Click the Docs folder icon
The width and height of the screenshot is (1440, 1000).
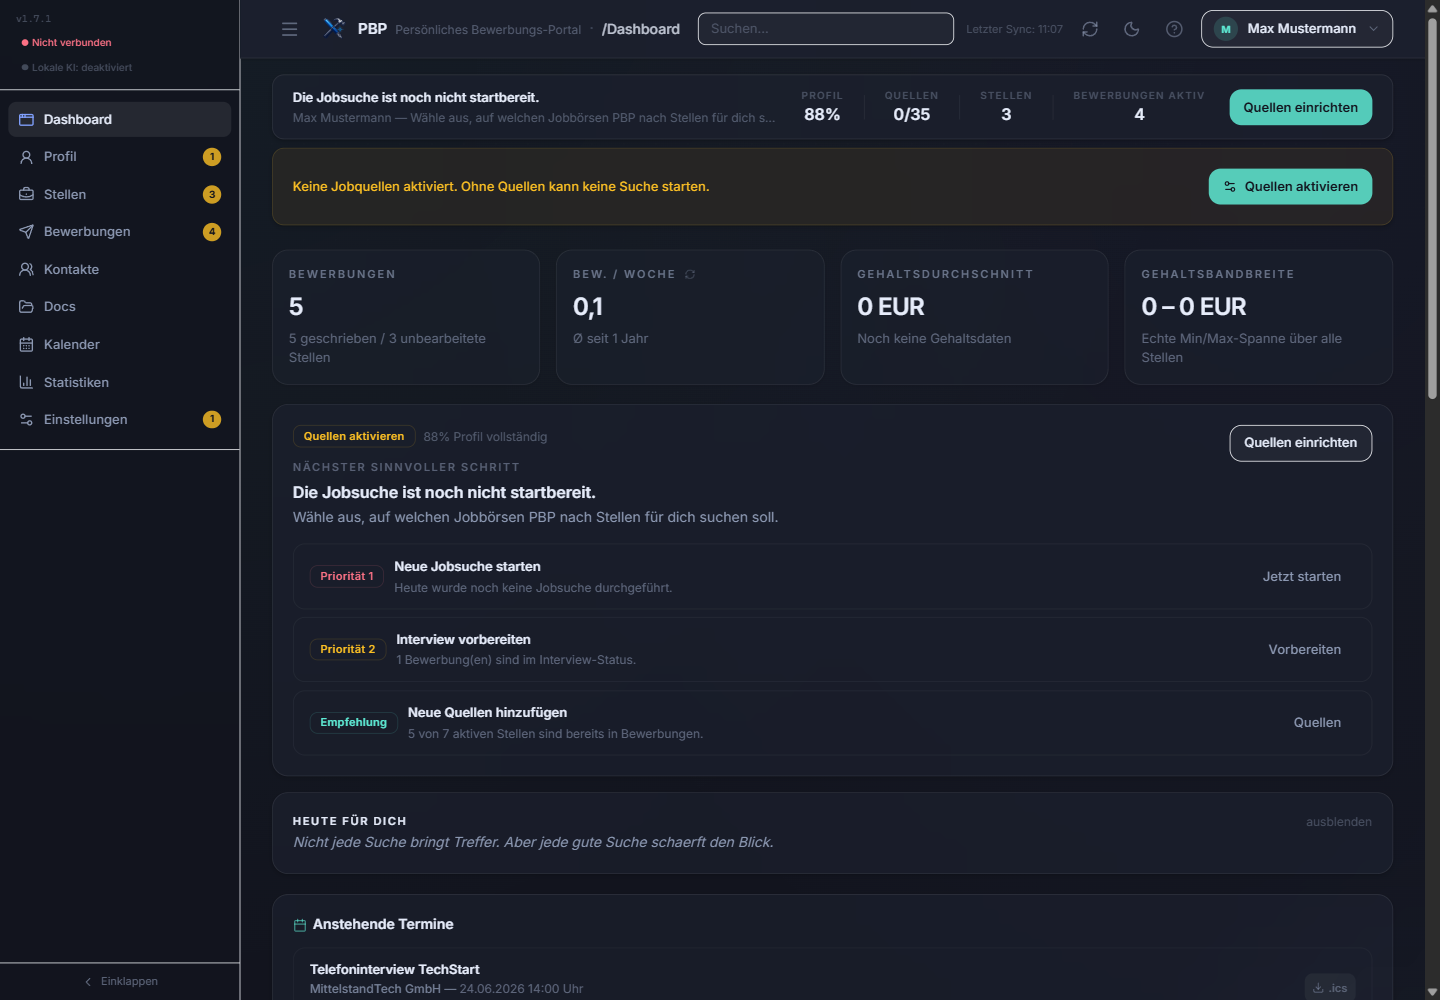27,307
